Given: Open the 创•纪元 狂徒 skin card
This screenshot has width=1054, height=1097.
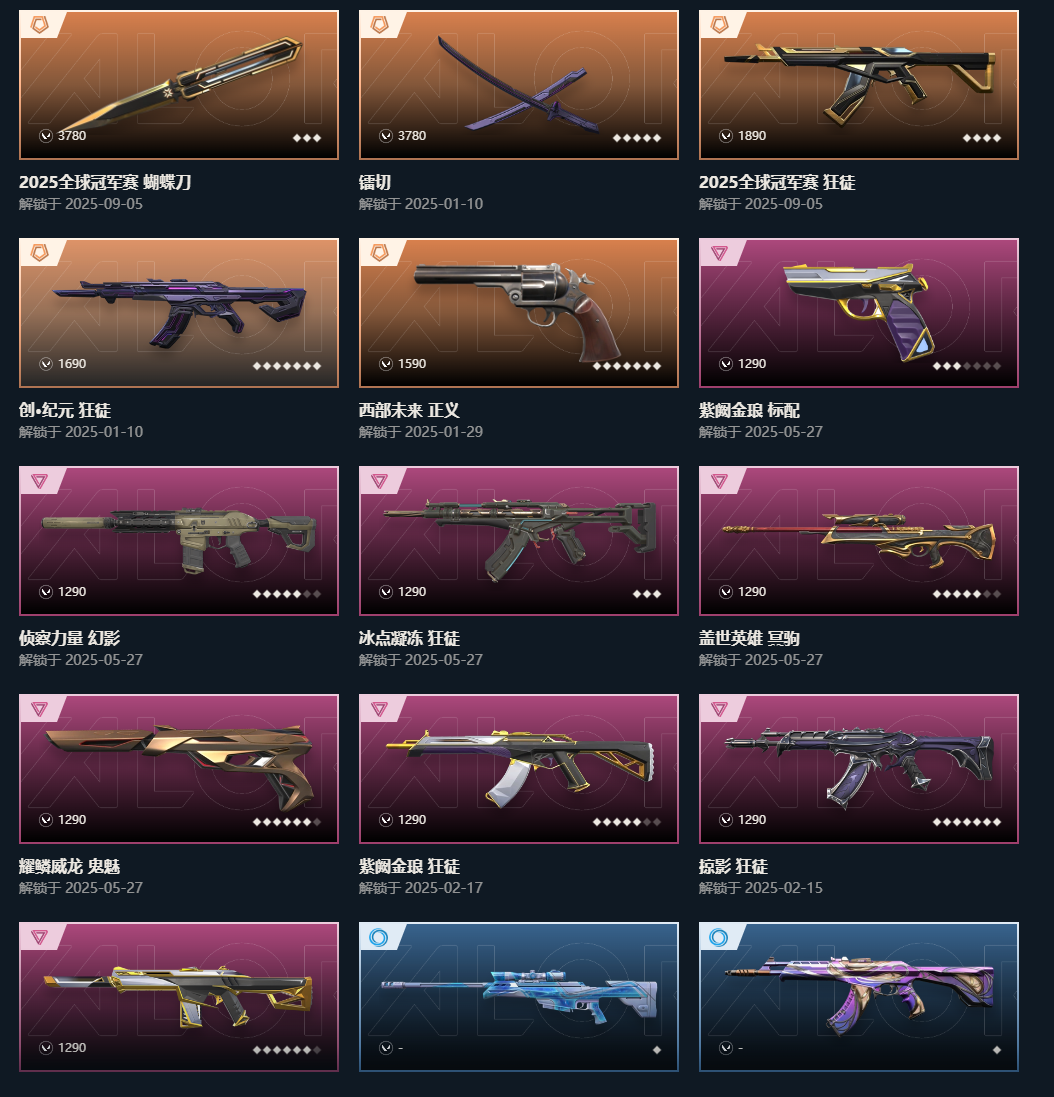Looking at the screenshot, I should point(179,313).
